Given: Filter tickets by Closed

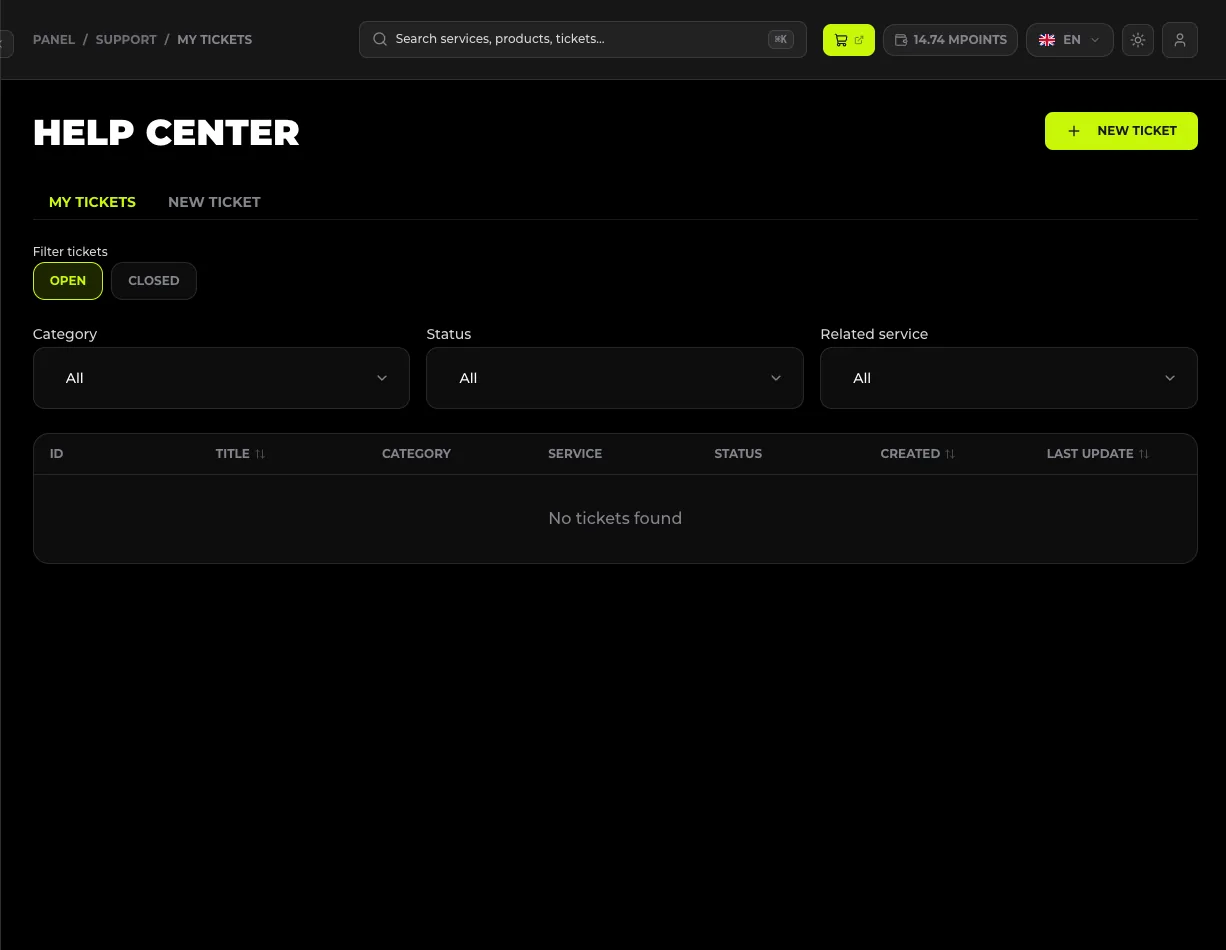Looking at the screenshot, I should [x=154, y=281].
